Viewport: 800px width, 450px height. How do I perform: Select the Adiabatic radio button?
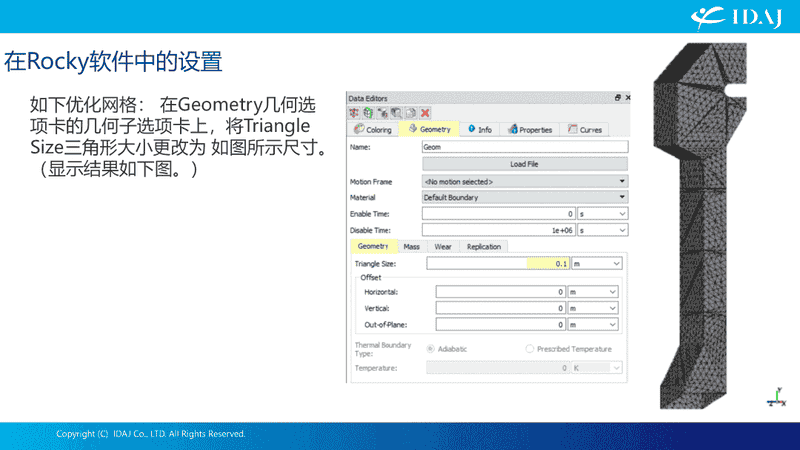[431, 349]
